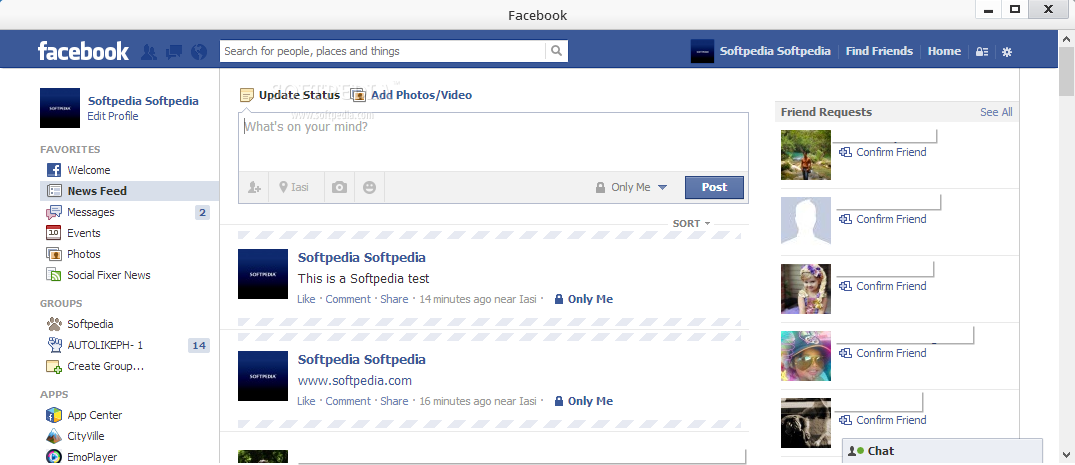Open friend requests icon in top bar
This screenshot has height=465, width=1075.
click(x=149, y=51)
